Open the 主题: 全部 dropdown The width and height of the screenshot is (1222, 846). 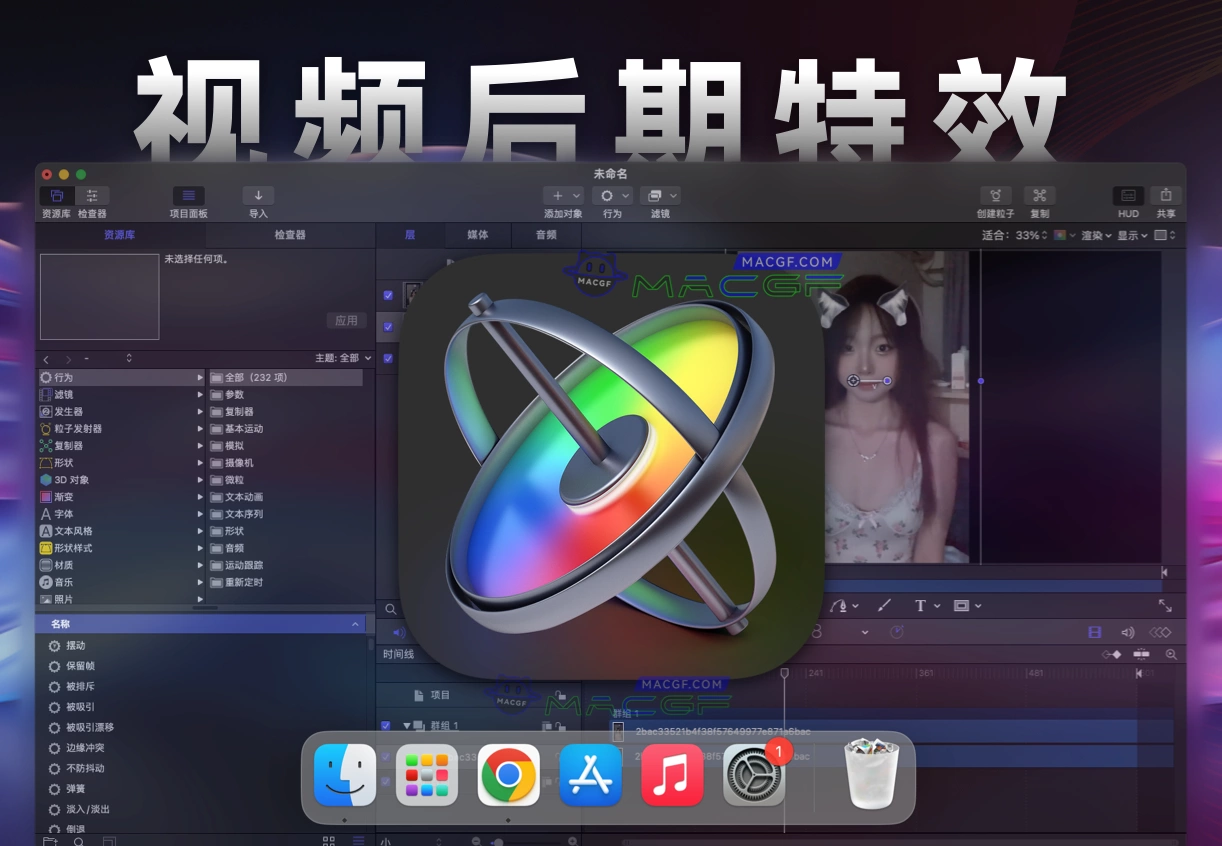click(343, 358)
